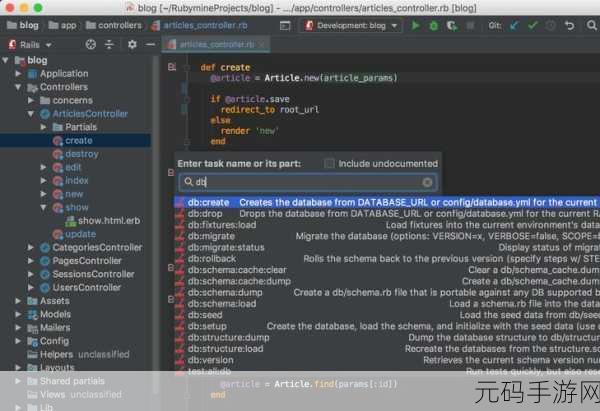Open the Rails view dropdown
Image resolution: width=600 pixels, height=411 pixels.
coord(30,45)
